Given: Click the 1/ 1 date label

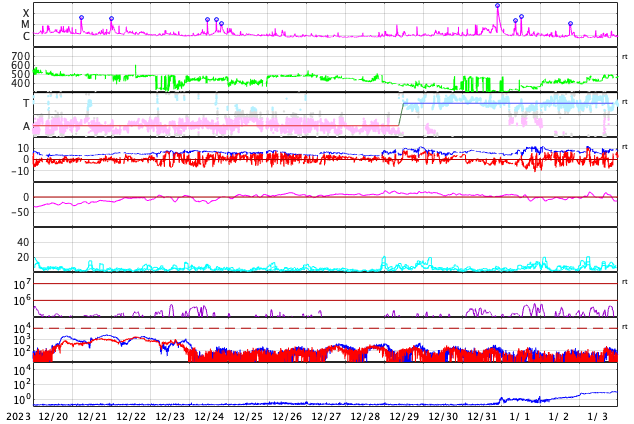Looking at the screenshot, I should [520, 417].
